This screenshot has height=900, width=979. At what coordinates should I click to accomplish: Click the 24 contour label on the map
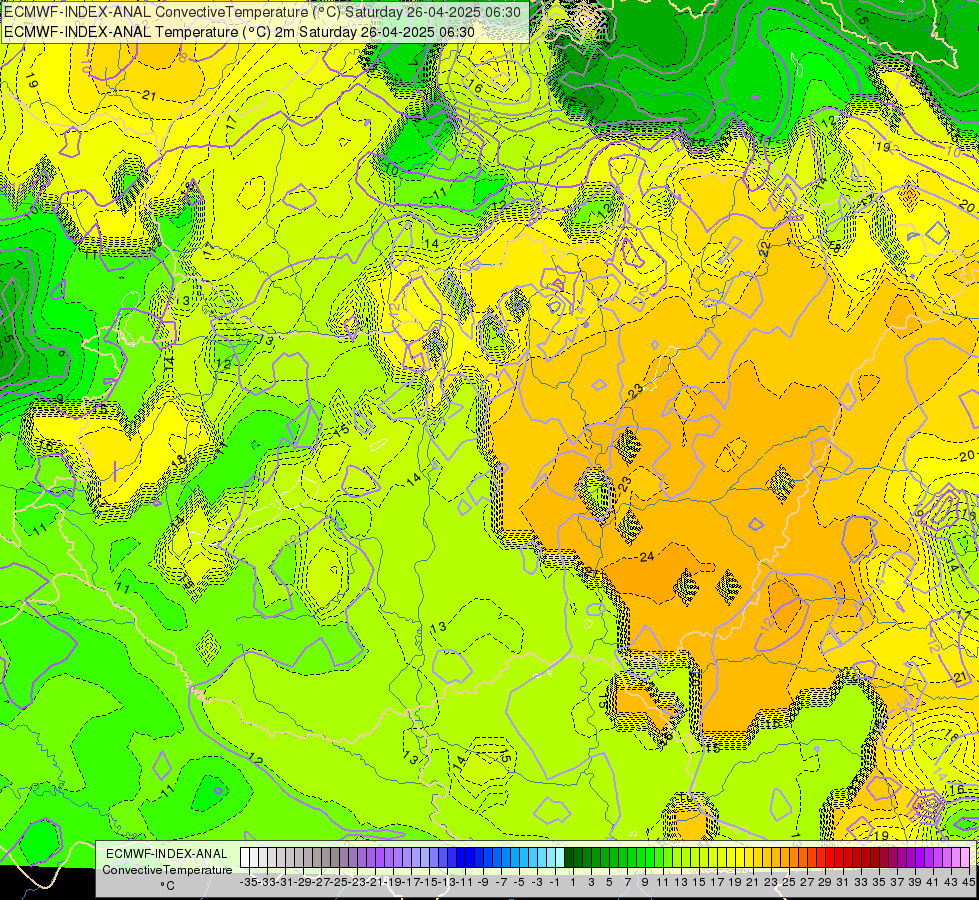(x=647, y=556)
